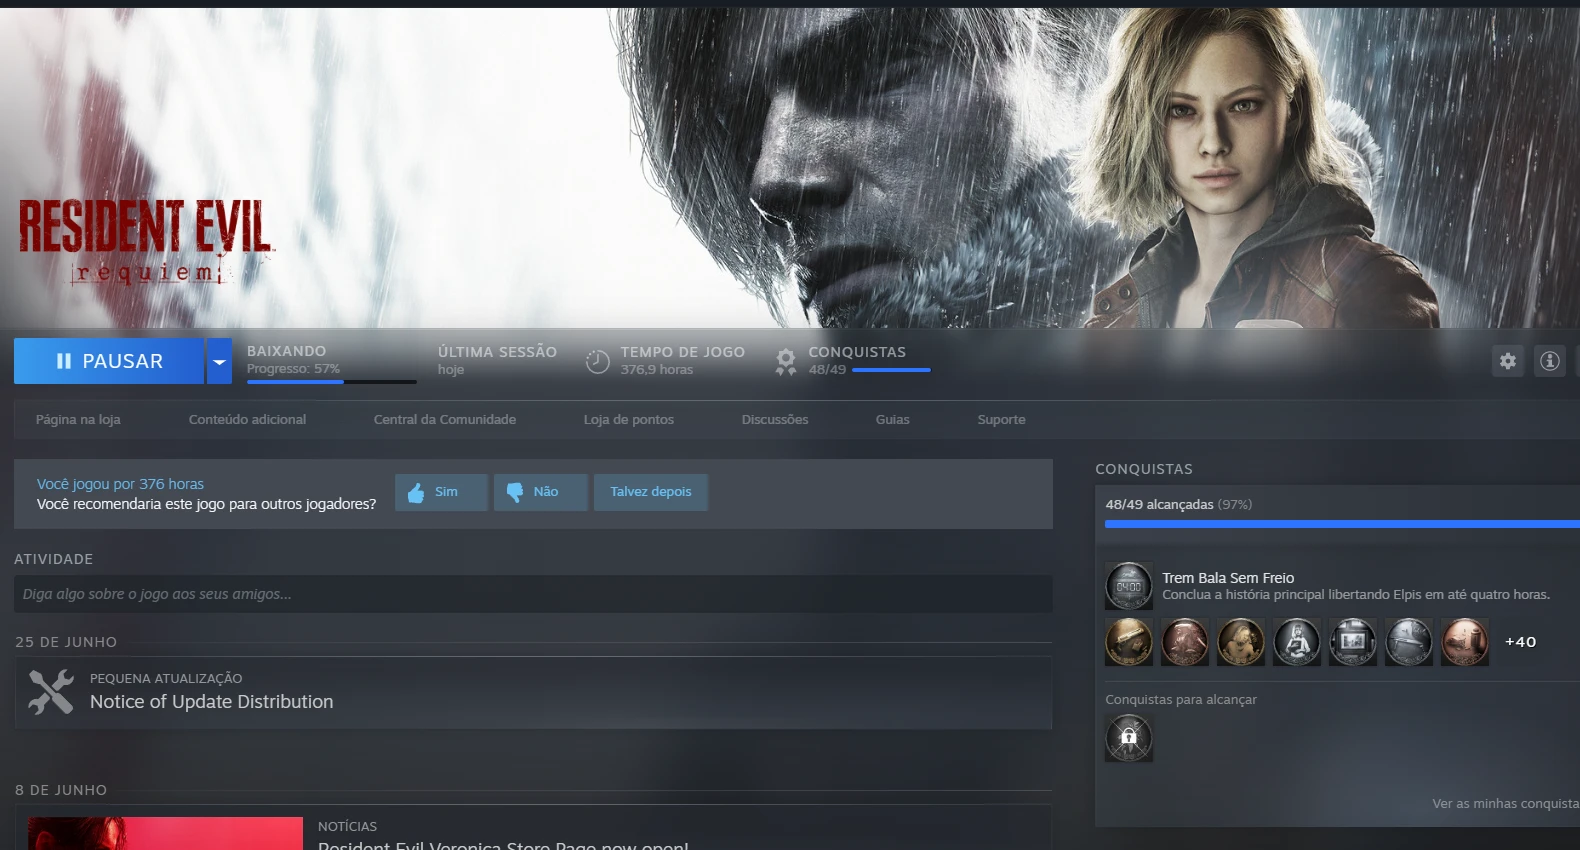Pause the download with the PAUSAR button
The height and width of the screenshot is (850, 1580).
click(109, 361)
